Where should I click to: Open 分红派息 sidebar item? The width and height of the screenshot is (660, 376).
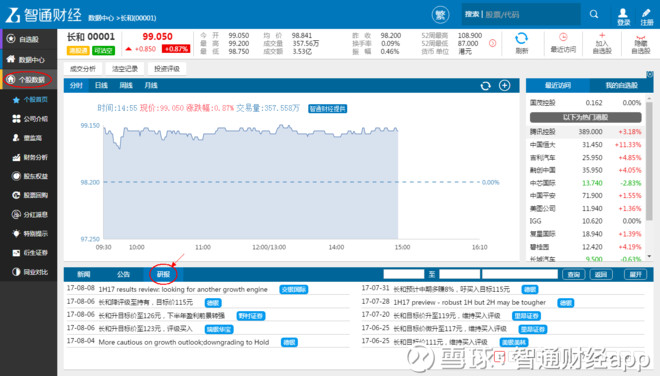(30, 214)
